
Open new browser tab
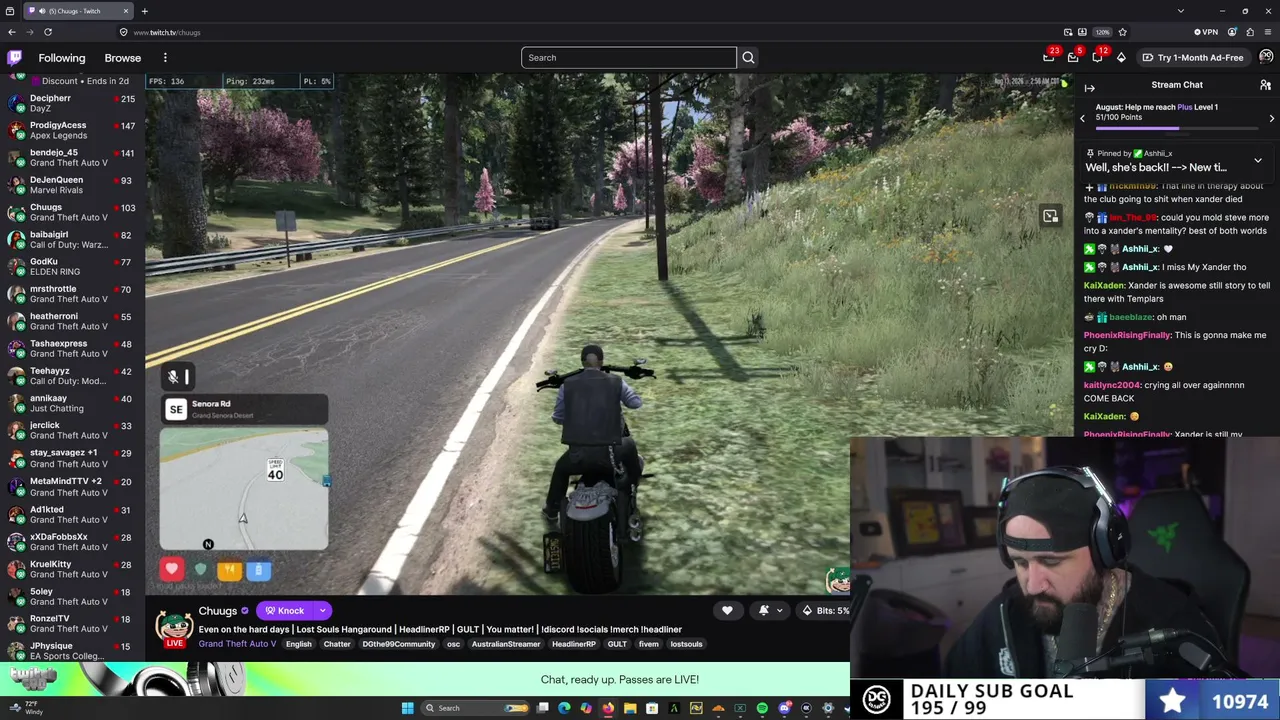[x=144, y=11]
